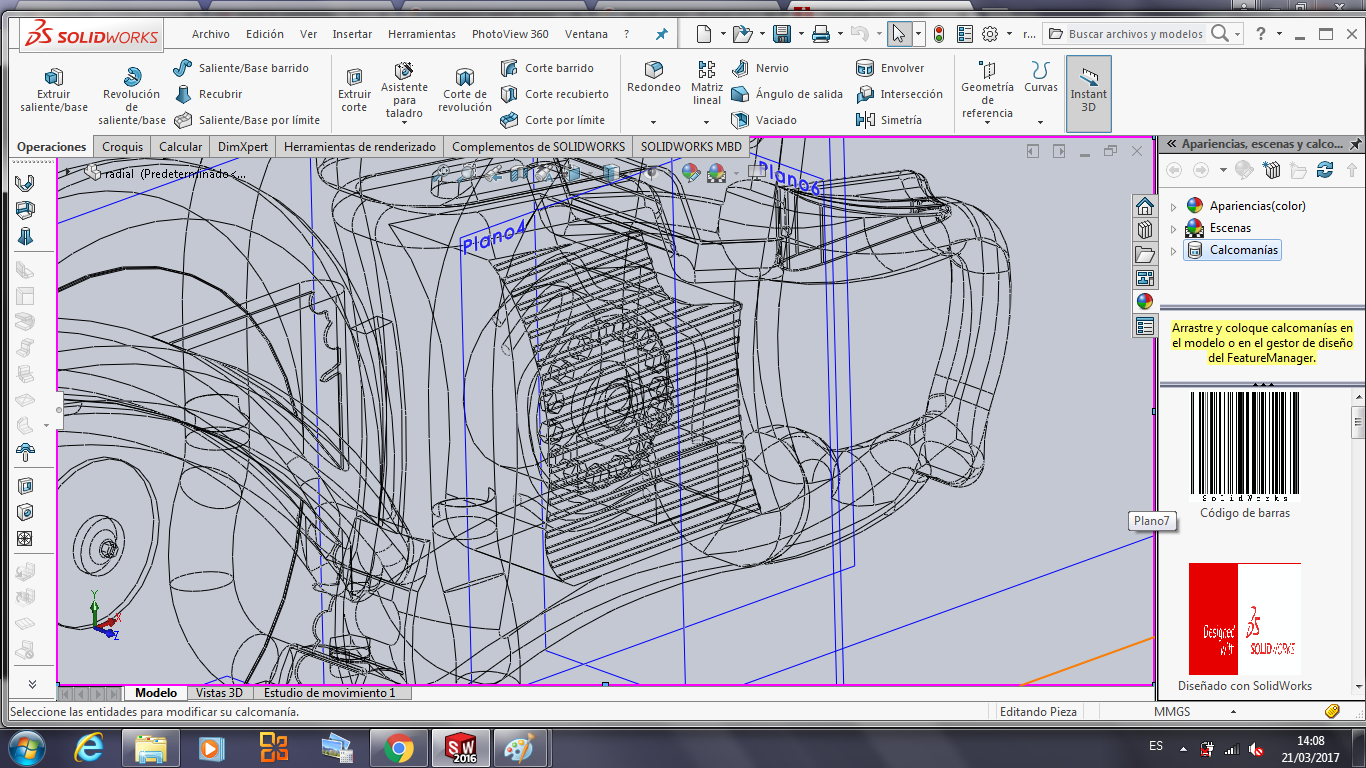Click add library books icon in panel
This screenshot has height=768, width=1366.
point(1272,170)
